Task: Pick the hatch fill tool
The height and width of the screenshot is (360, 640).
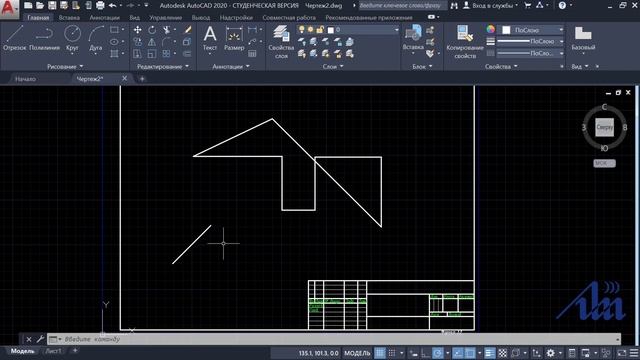Action: point(114,53)
